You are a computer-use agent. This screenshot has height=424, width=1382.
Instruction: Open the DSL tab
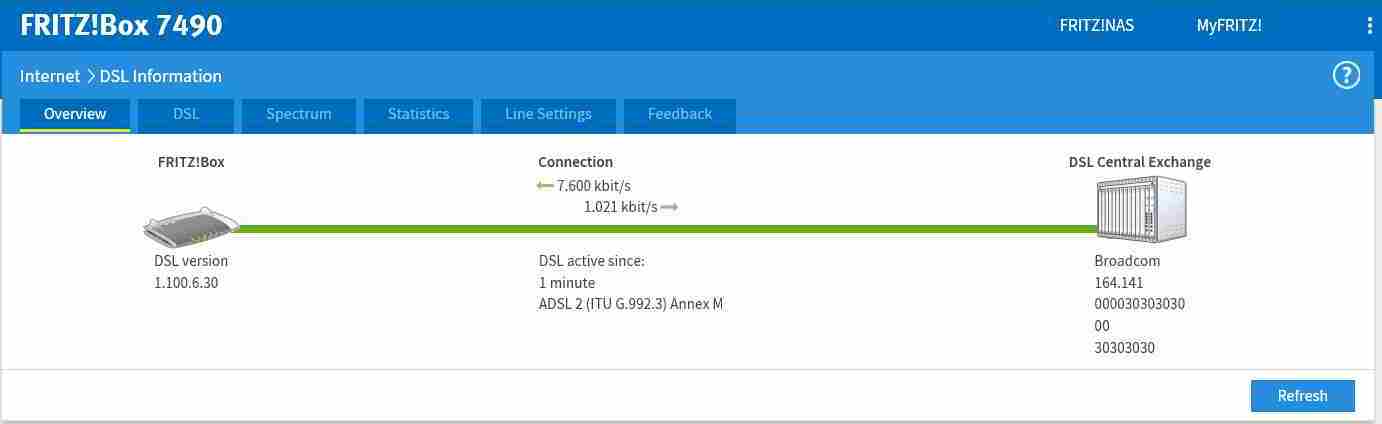coord(186,114)
